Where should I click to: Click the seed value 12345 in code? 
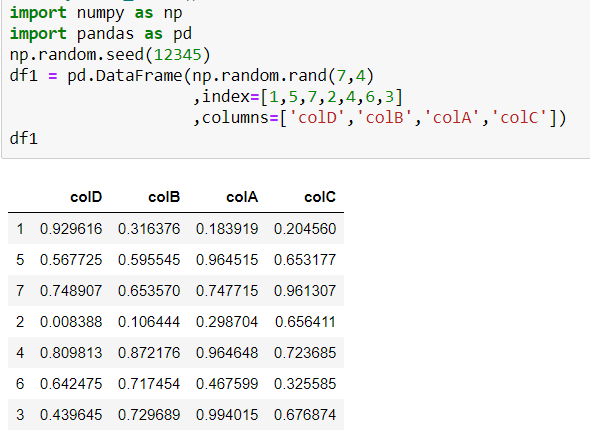pyautogui.click(x=178, y=55)
